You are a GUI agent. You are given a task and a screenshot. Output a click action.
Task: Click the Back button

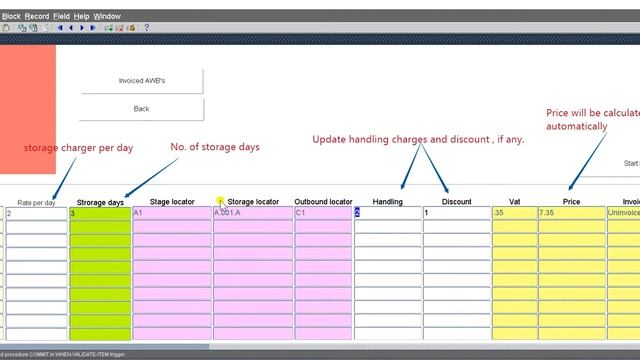coord(142,109)
